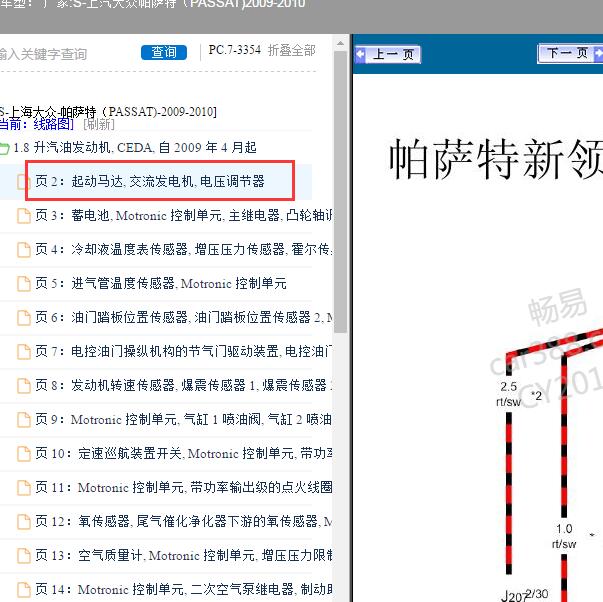Click the scroll-up arrow of the list scrollbar
The height and width of the screenshot is (602, 603).
point(340,43)
